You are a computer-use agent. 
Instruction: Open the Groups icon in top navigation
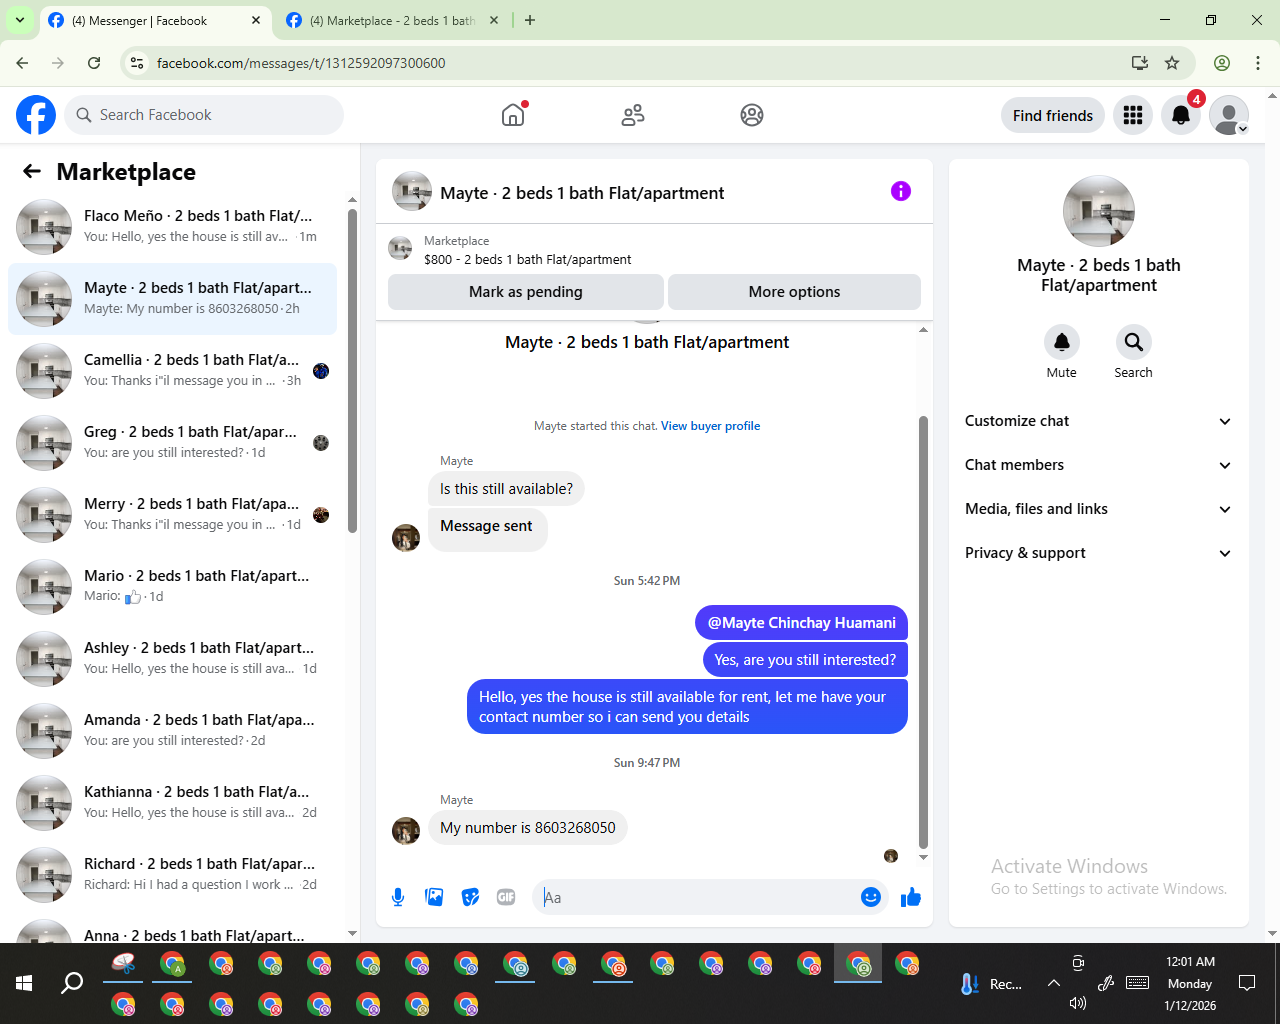(752, 115)
